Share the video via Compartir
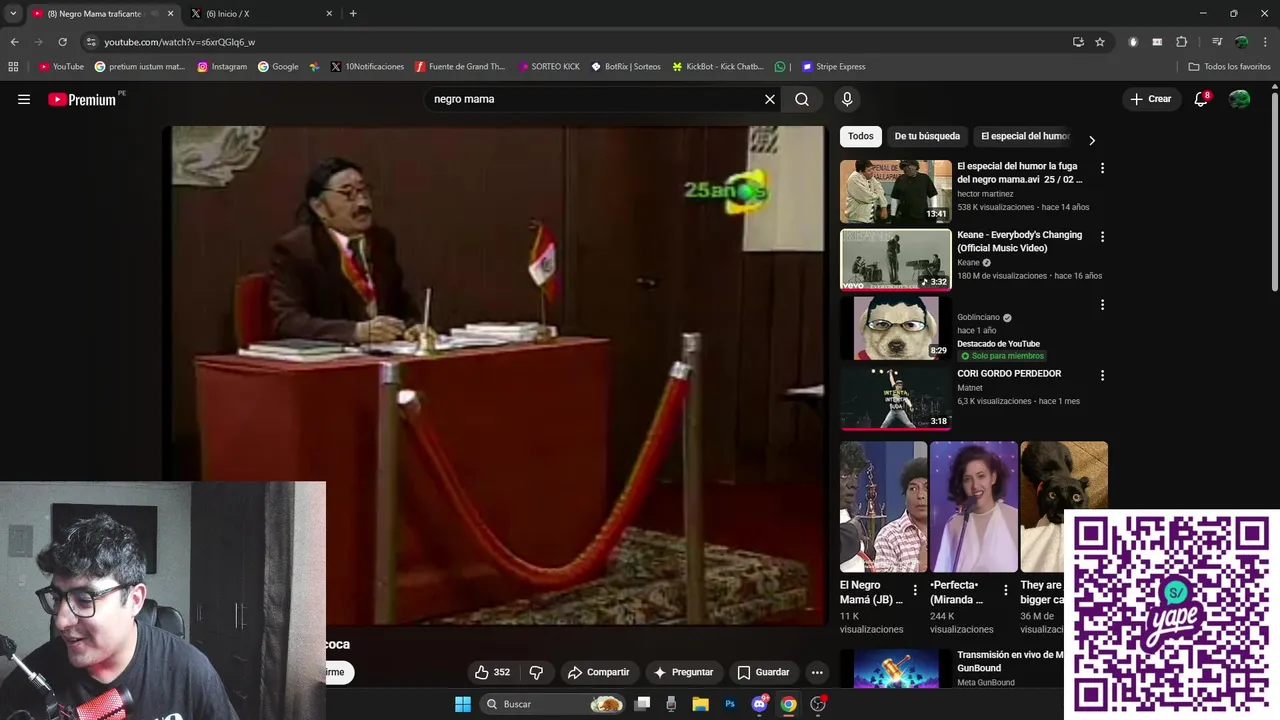This screenshot has width=1280, height=720. click(x=598, y=672)
